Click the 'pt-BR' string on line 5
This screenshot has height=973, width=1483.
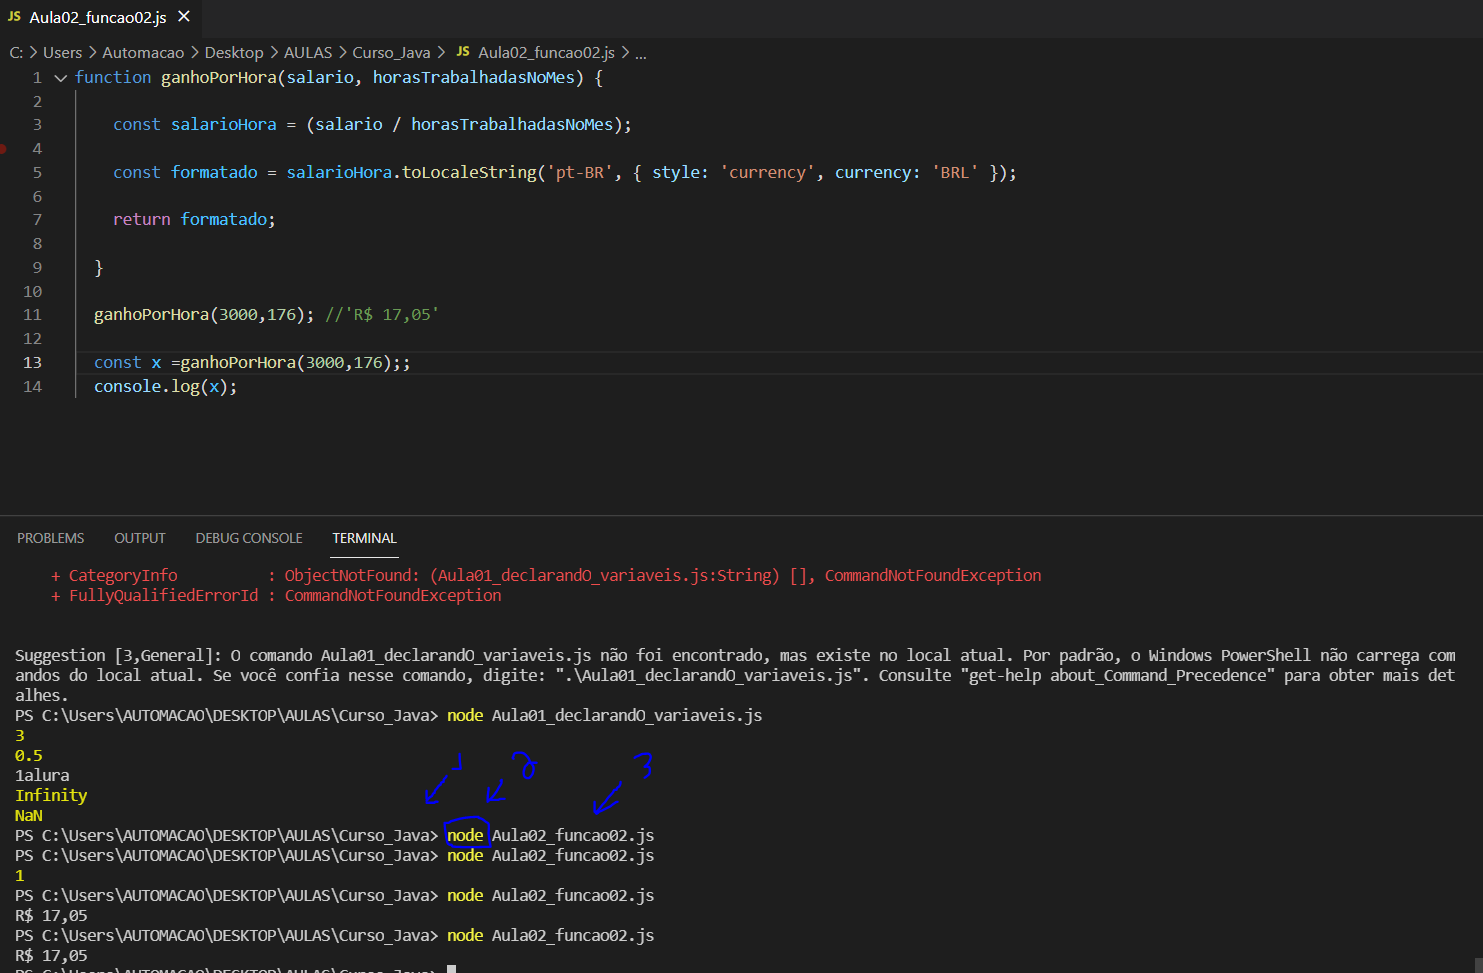[580, 173]
